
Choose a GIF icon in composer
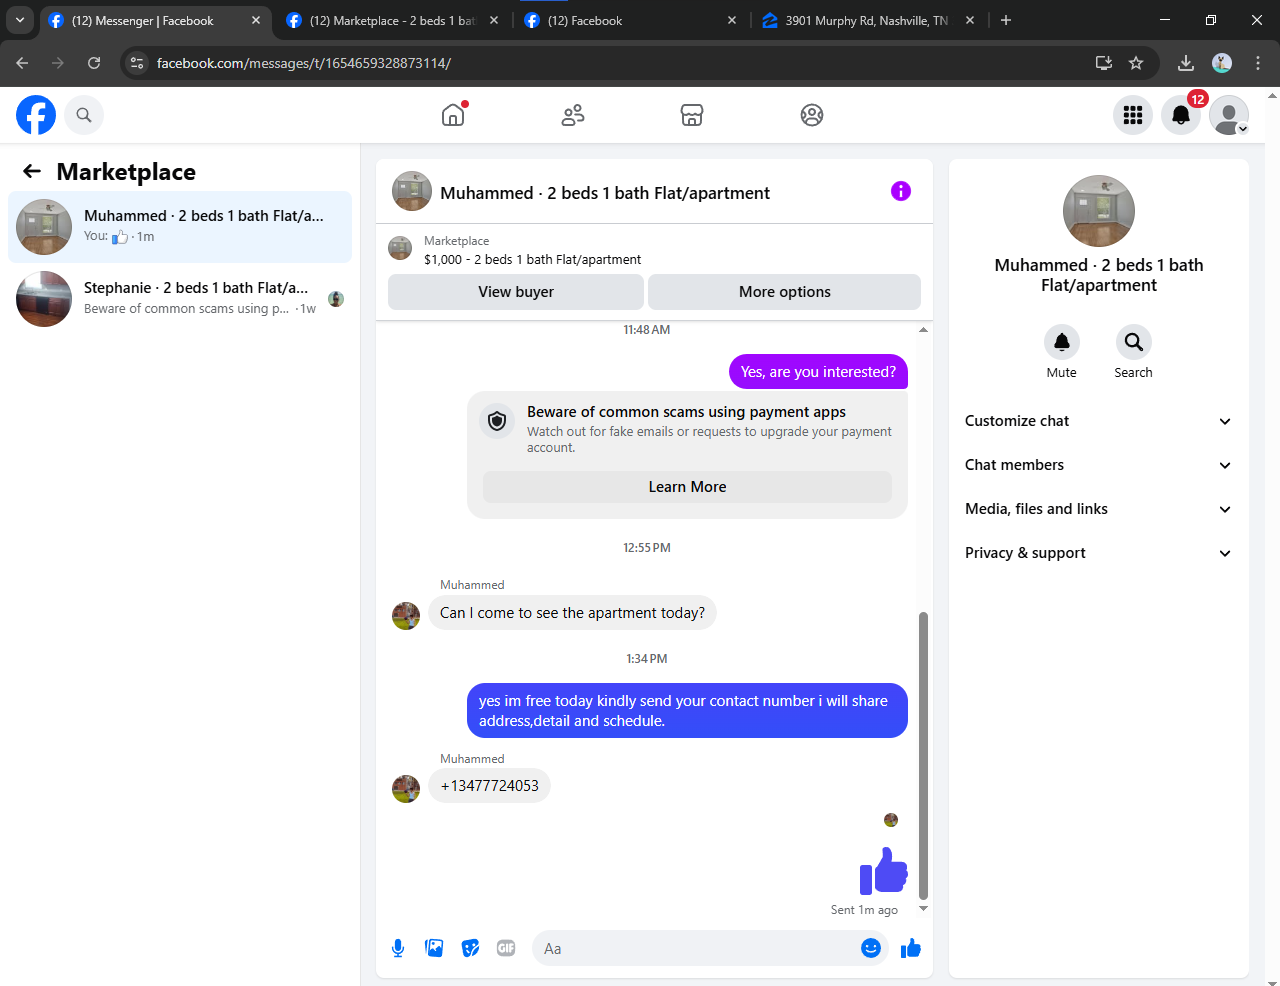click(506, 948)
